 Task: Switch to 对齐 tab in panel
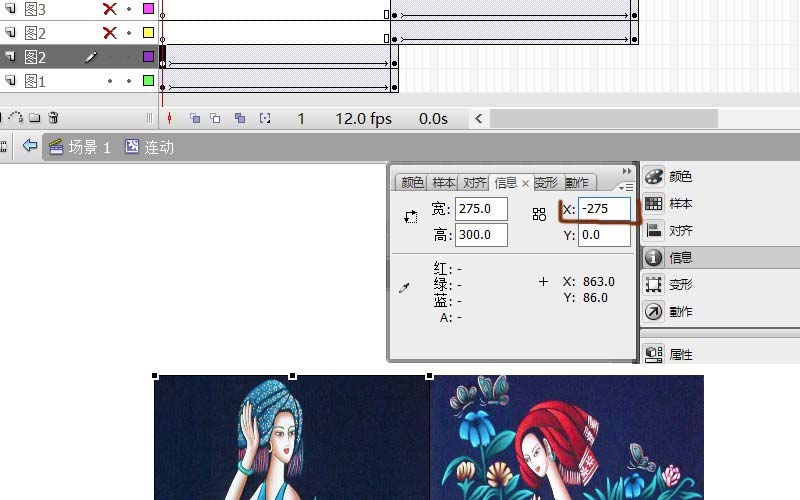(x=474, y=183)
